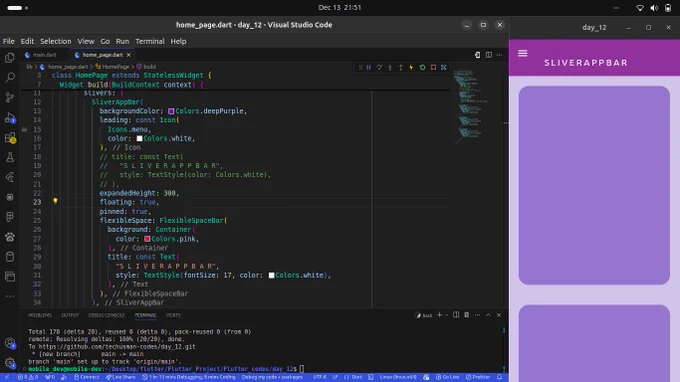Open the Extensions view
Image resolution: width=680 pixels, height=382 pixels.
pos(10,138)
